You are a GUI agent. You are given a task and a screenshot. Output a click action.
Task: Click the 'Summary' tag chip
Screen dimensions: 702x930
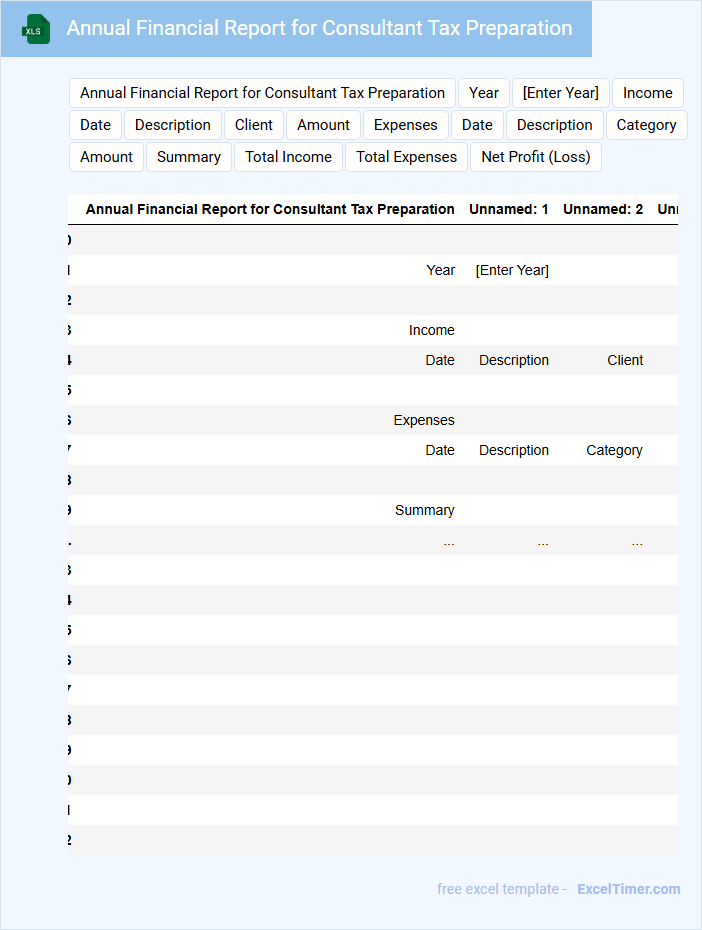click(x=189, y=157)
